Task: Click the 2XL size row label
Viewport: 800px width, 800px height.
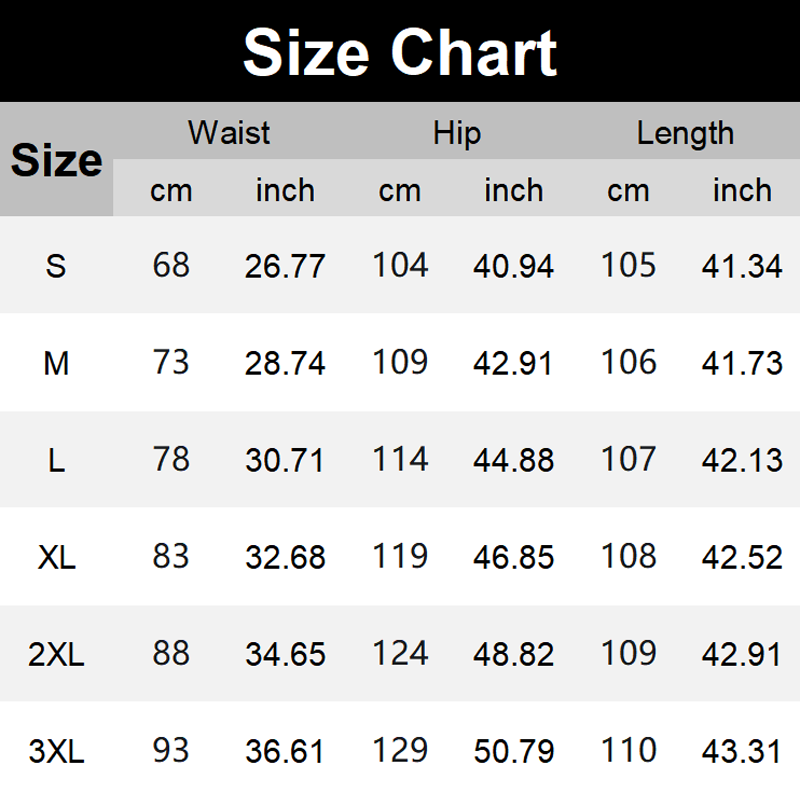Action: 56,654
